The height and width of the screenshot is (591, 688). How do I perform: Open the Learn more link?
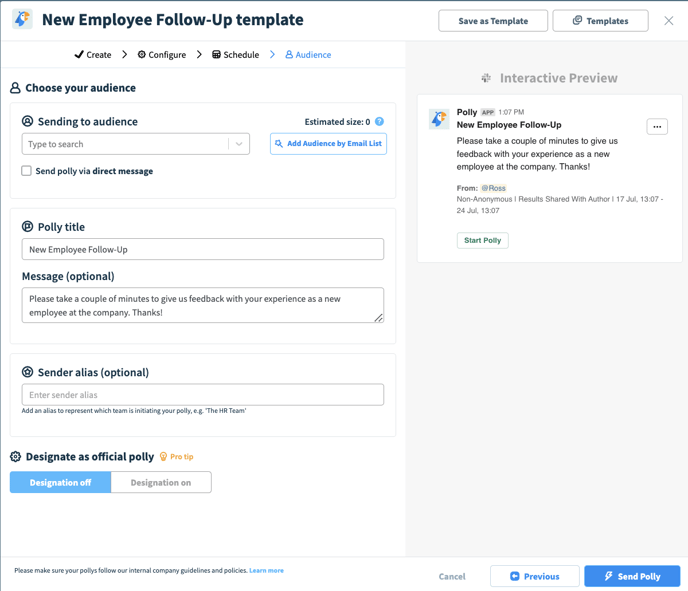(x=266, y=570)
